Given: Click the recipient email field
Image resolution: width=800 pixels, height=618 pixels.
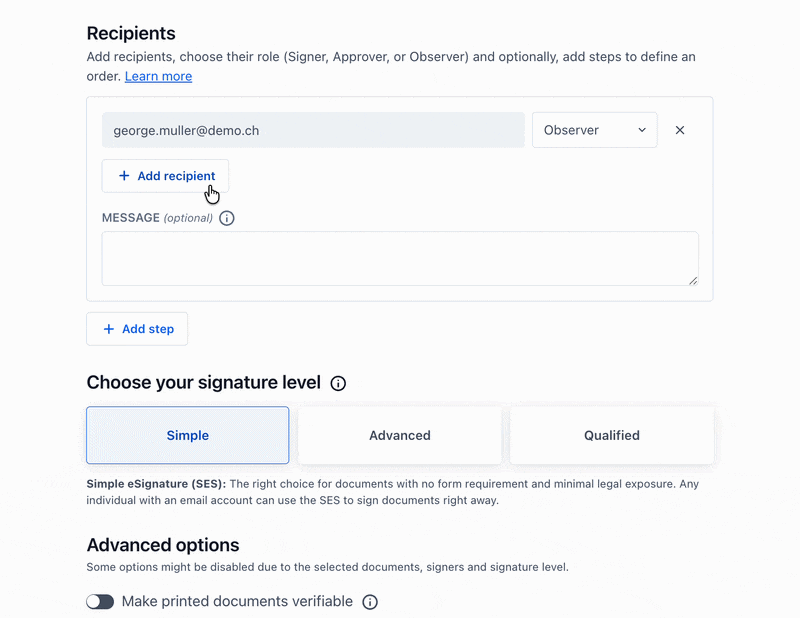Looking at the screenshot, I should coord(313,130).
